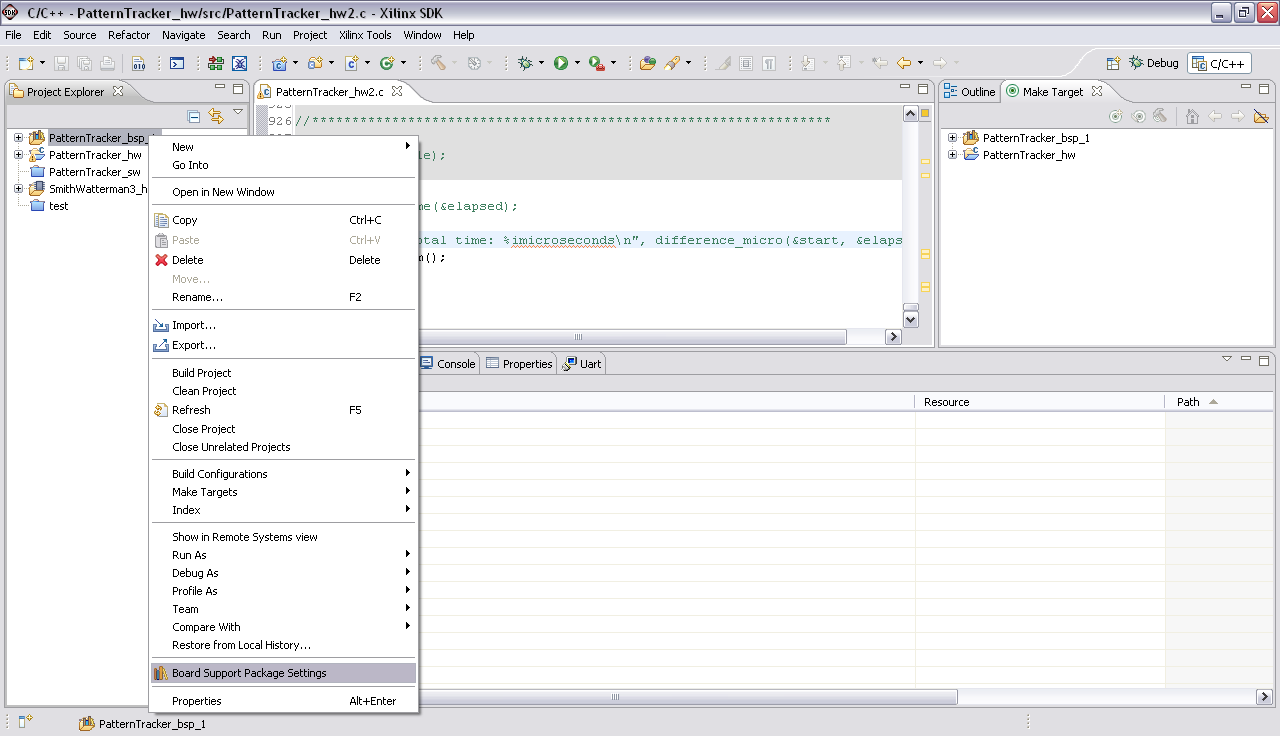Viewport: 1280px width, 736px height.
Task: Select PatternTracker_sw in Project Explorer
Action: [x=94, y=172]
